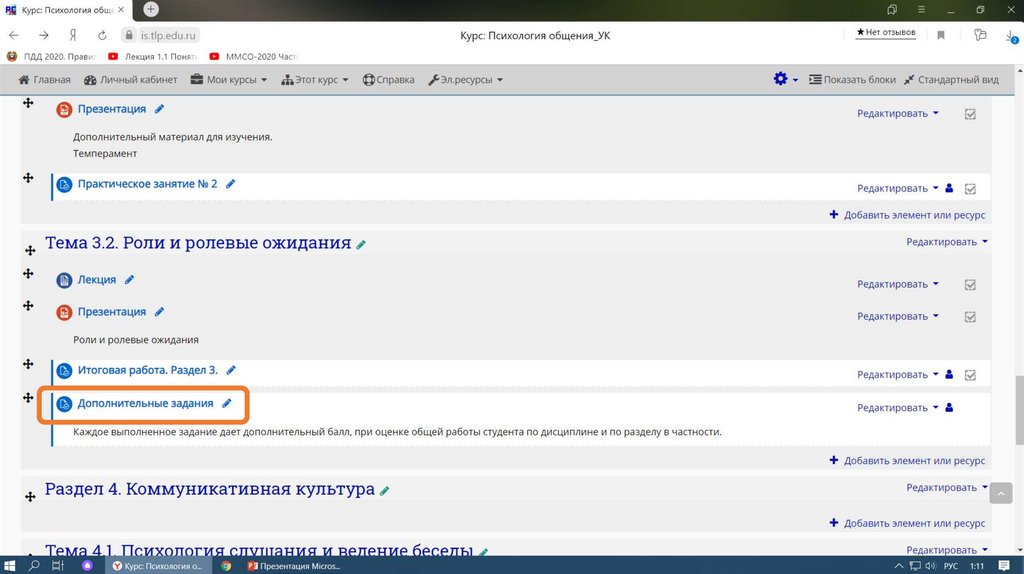This screenshot has width=1024, height=574.
Task: Click move handle for Практическое занятие № 2
Action: [x=28, y=178]
